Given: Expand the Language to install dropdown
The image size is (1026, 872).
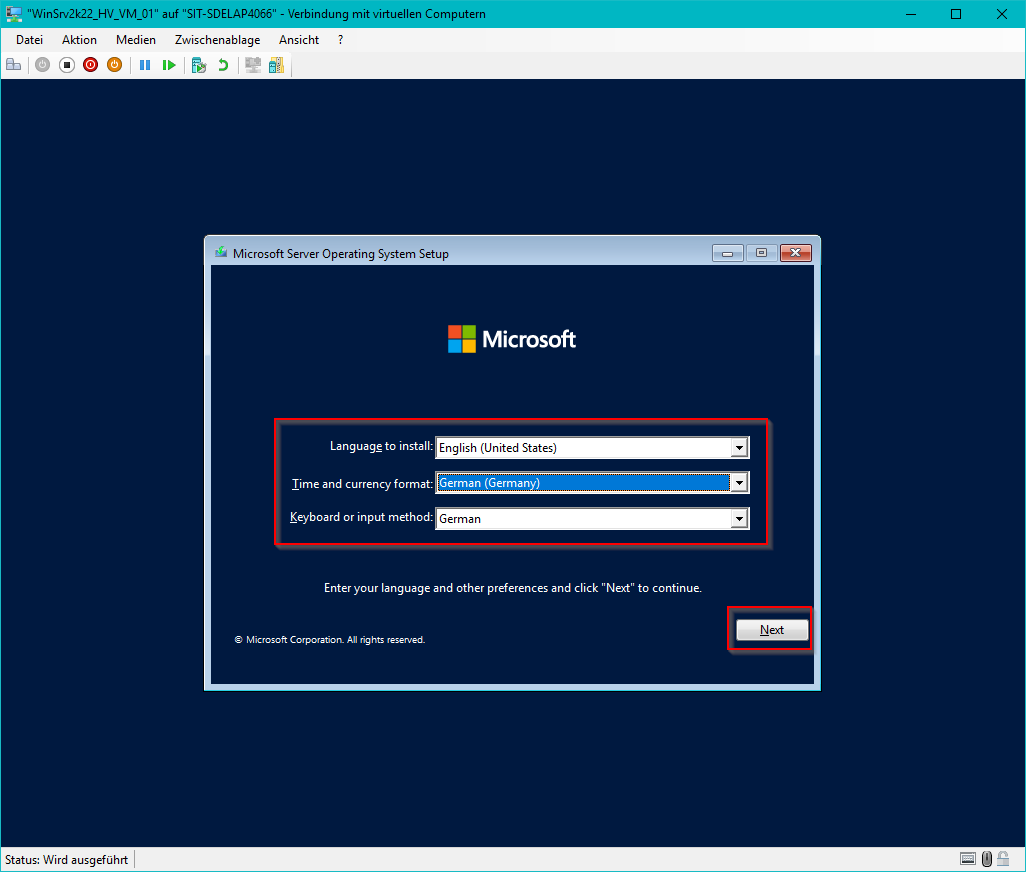Looking at the screenshot, I should (x=739, y=448).
